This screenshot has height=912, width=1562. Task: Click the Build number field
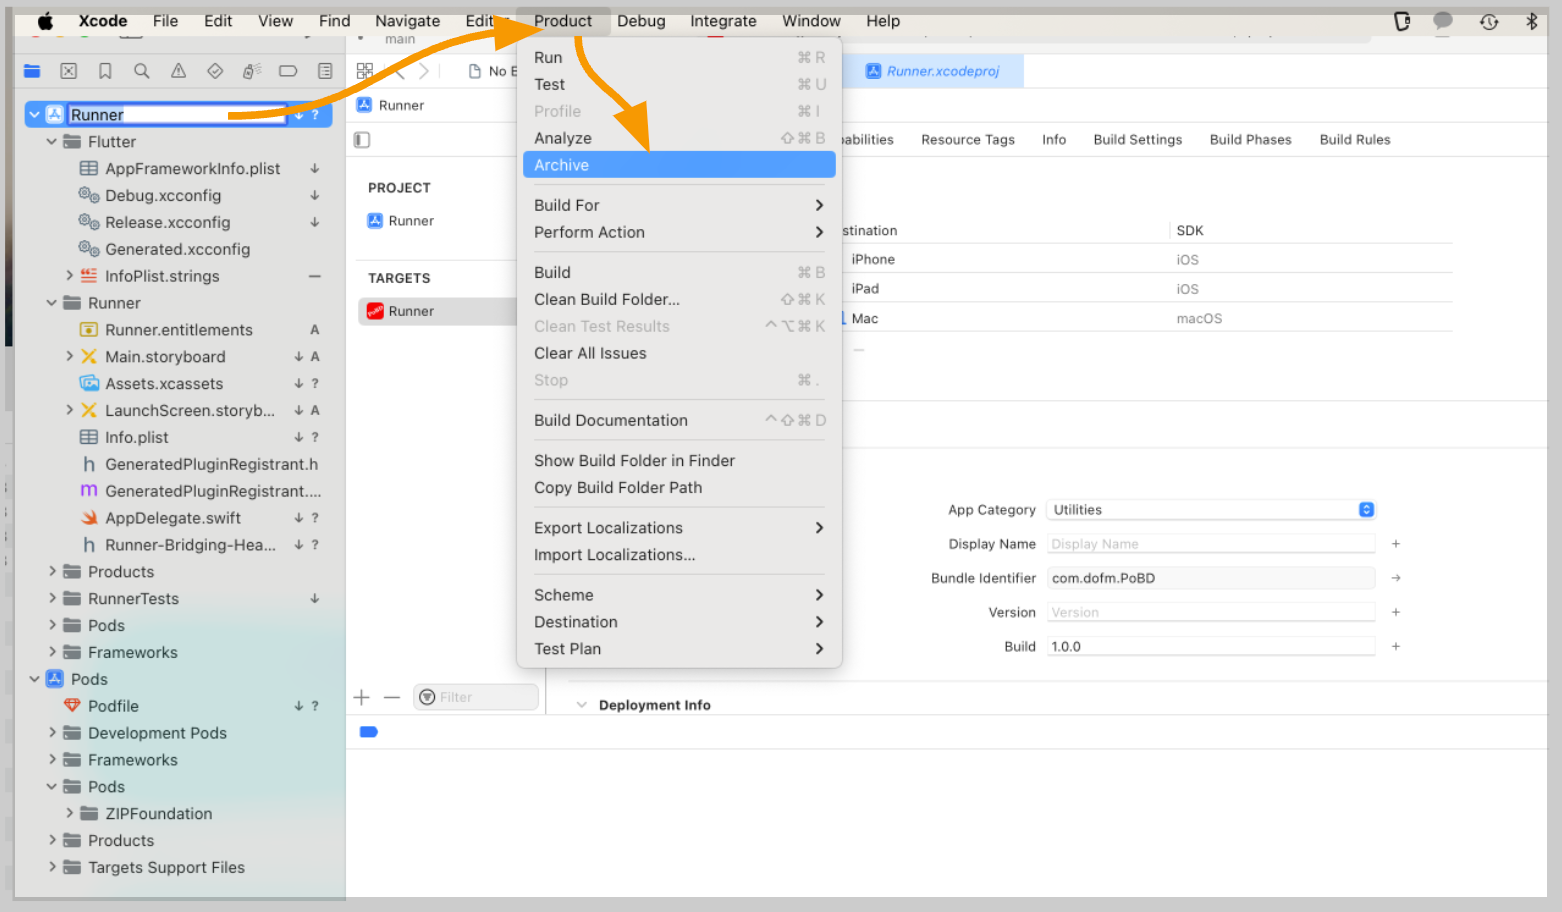[1211, 646]
